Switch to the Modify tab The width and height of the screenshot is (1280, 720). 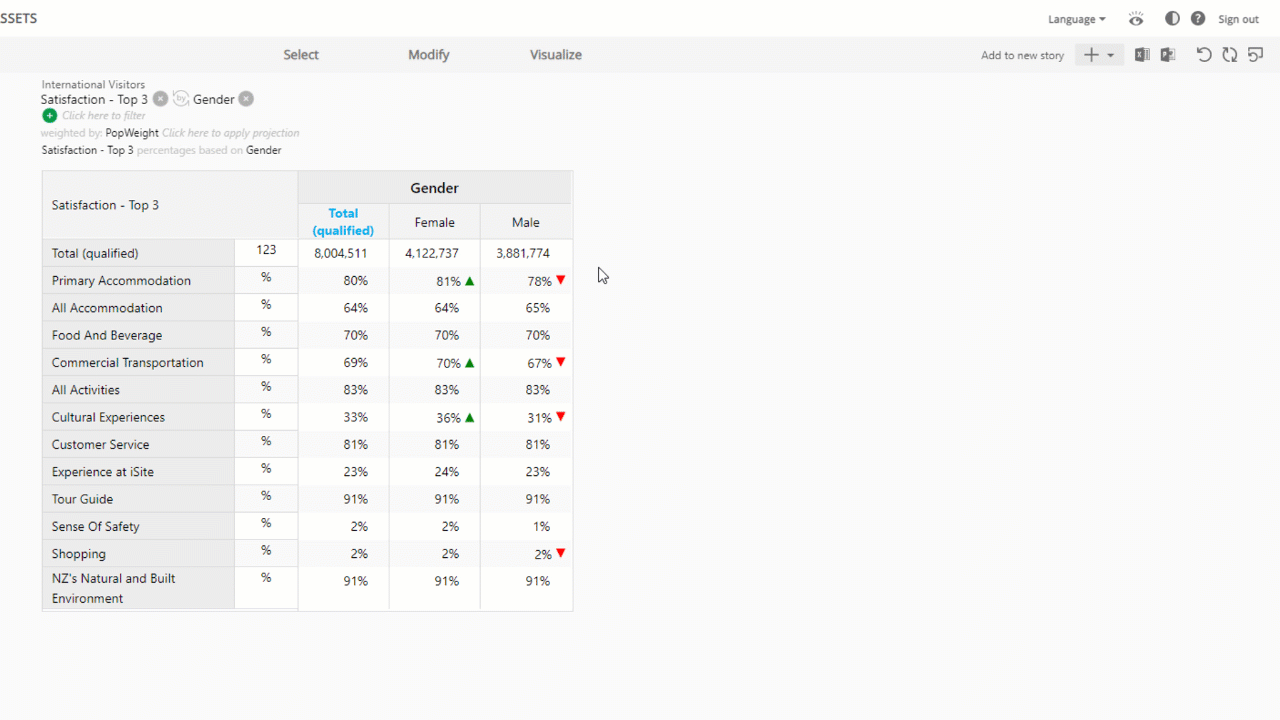[x=429, y=55]
